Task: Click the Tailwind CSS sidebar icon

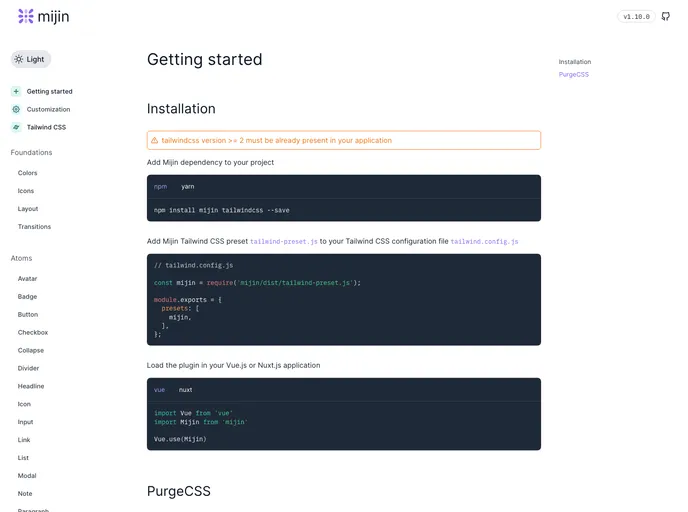Action: 16,127
